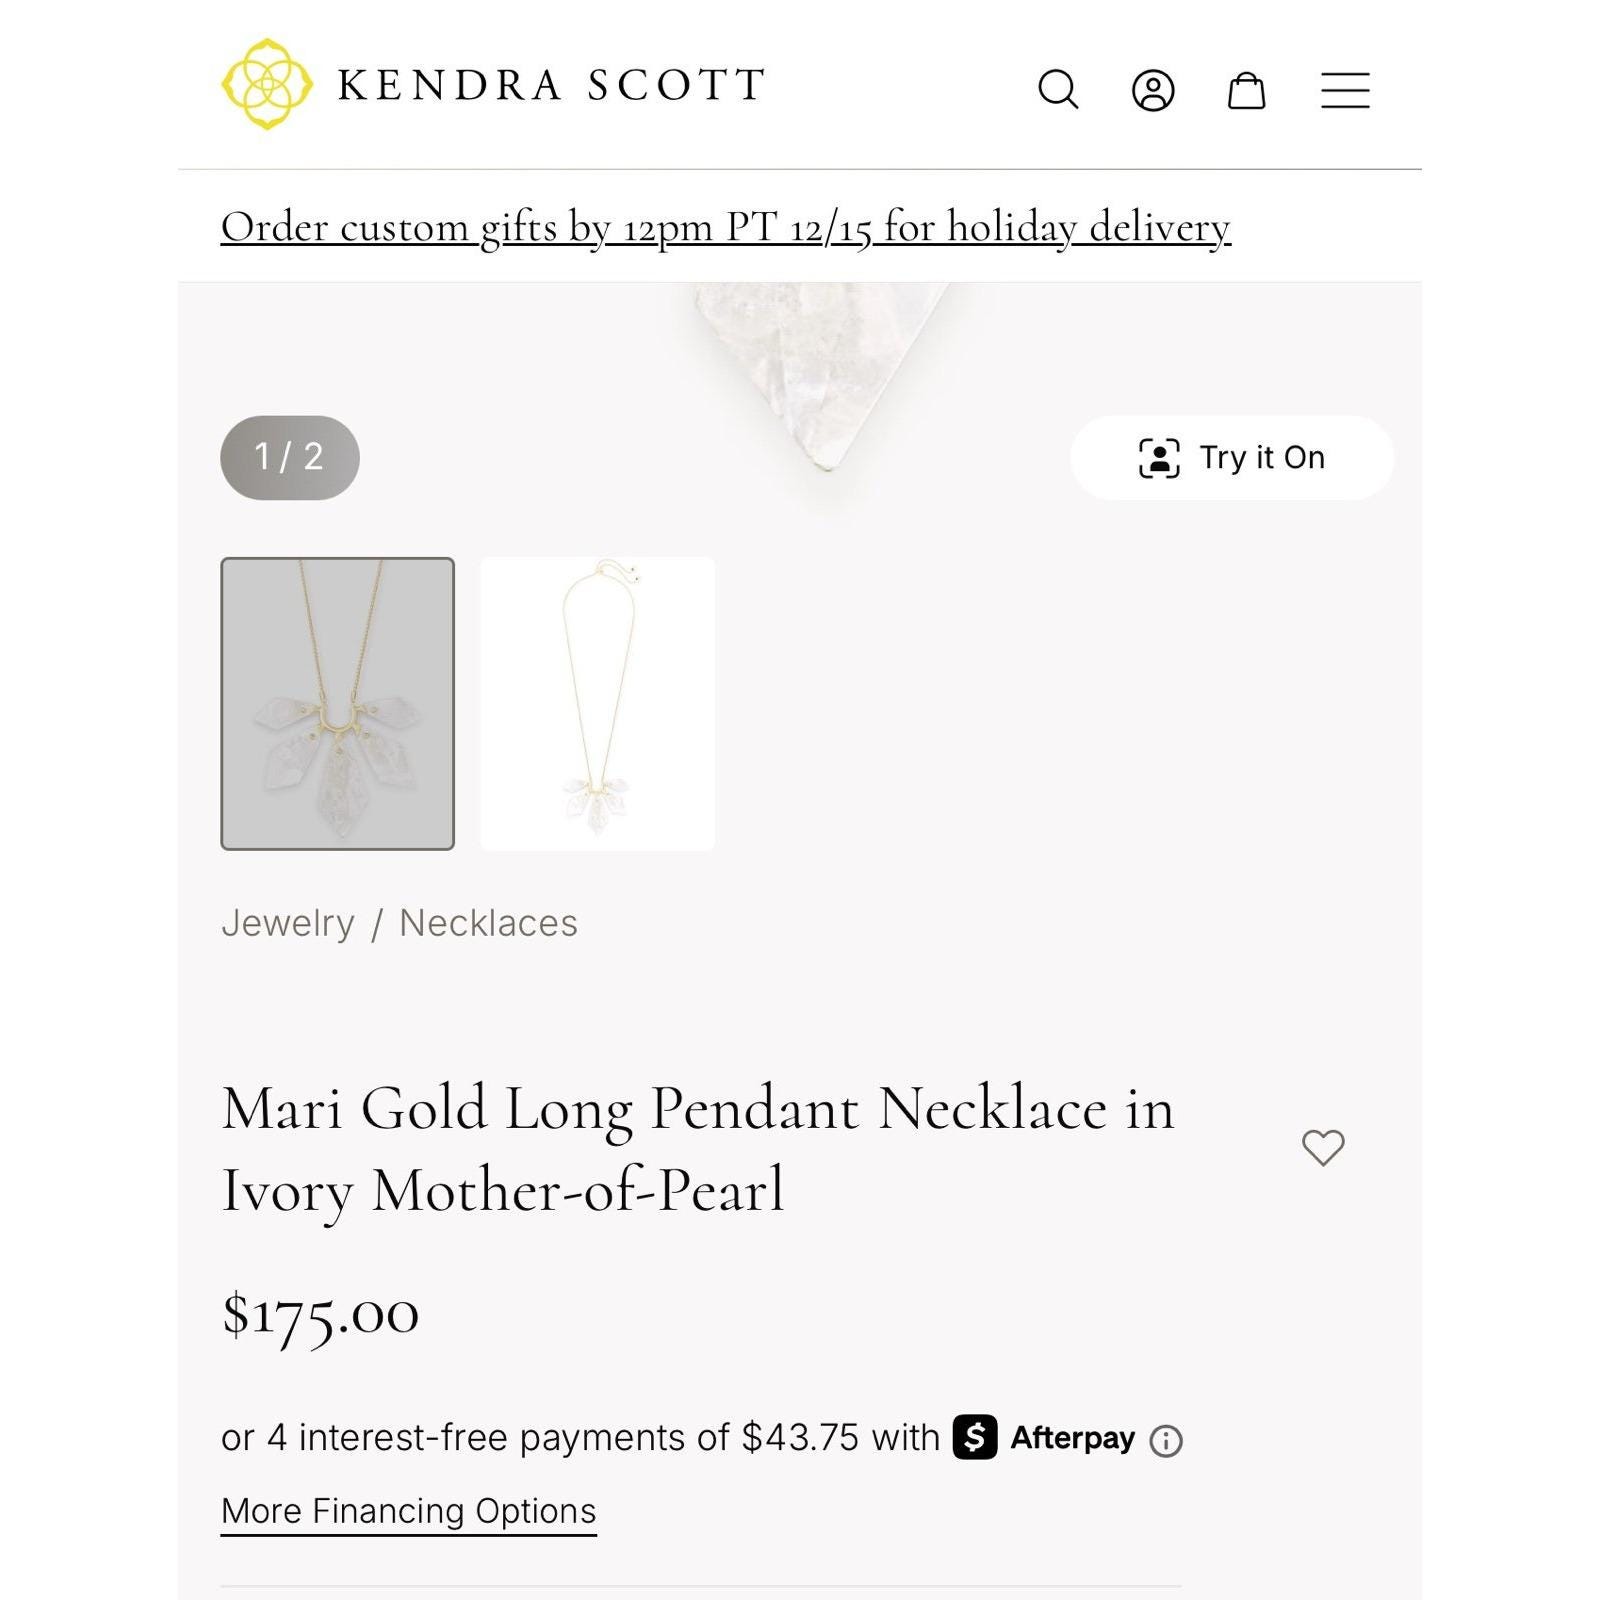This screenshot has height=1600, width=1600.
Task: Click the Mari Gold Long Pendant Necklace title
Action: (697, 1148)
